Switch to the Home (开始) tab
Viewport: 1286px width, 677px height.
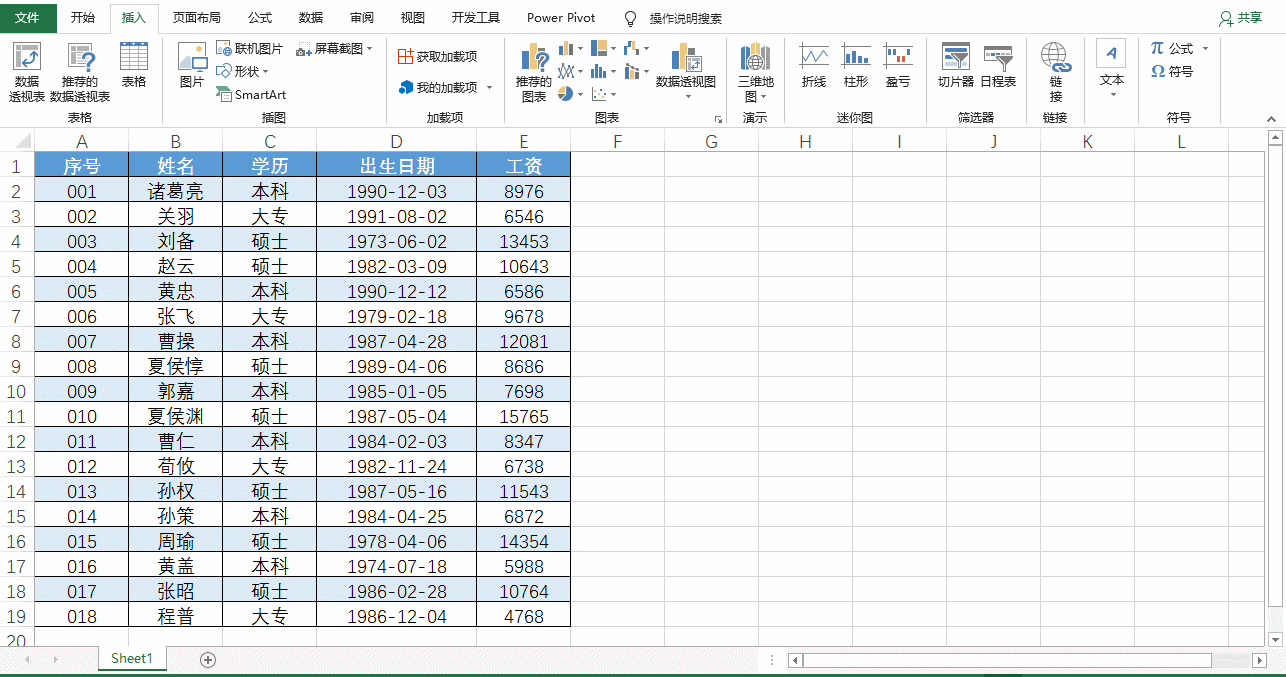(83, 18)
